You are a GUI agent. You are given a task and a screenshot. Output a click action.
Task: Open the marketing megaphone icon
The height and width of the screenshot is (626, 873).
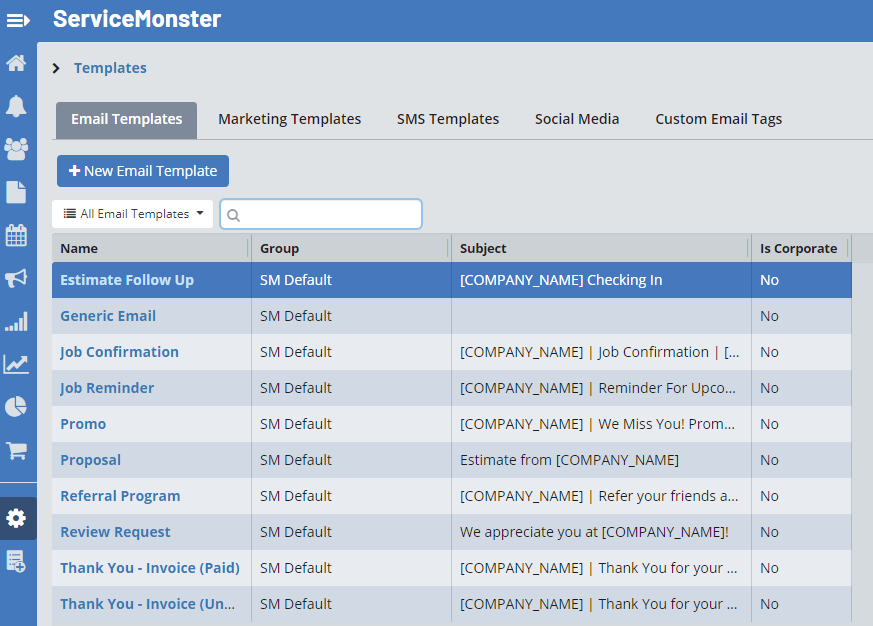click(17, 279)
